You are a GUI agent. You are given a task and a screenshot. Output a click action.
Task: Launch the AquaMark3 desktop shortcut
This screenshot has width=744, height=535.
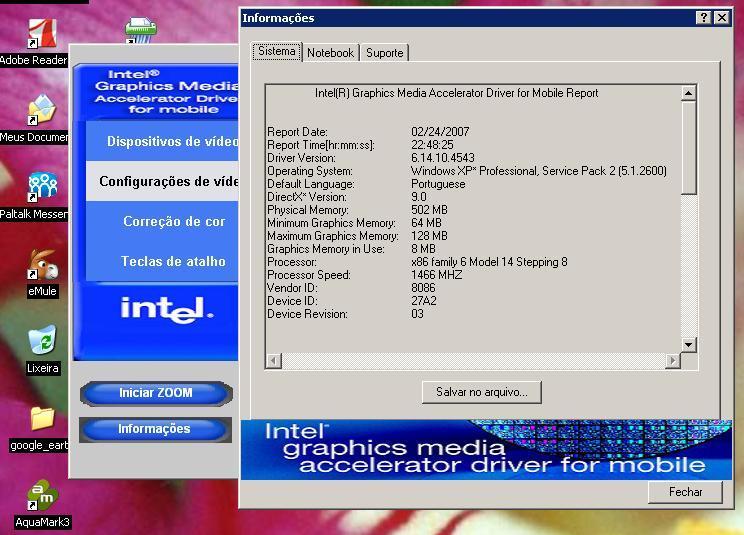tap(42, 495)
